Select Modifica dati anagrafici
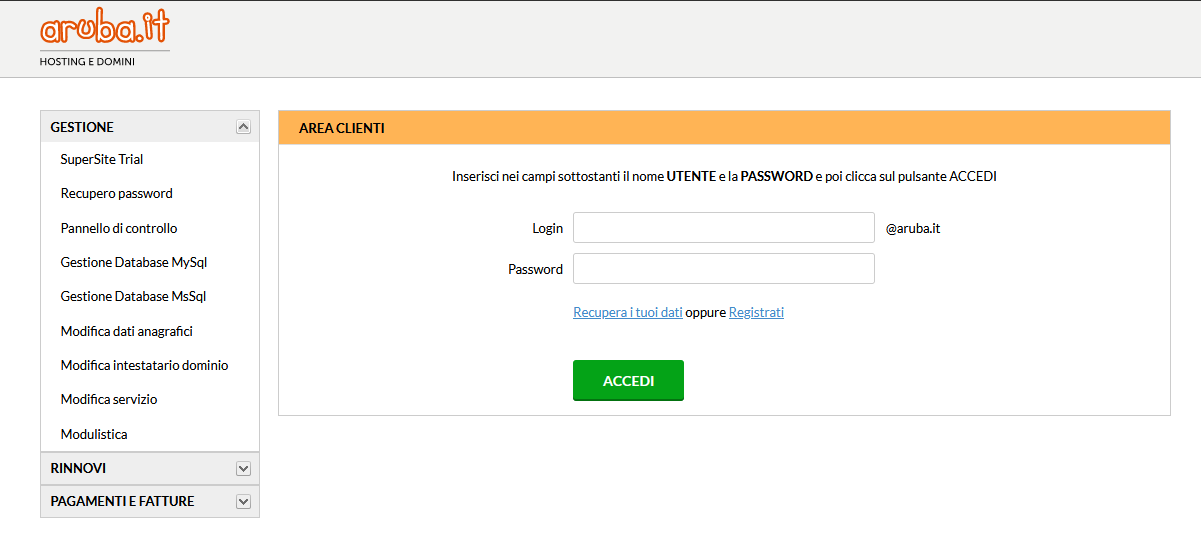The height and width of the screenshot is (539, 1201). pos(127,331)
